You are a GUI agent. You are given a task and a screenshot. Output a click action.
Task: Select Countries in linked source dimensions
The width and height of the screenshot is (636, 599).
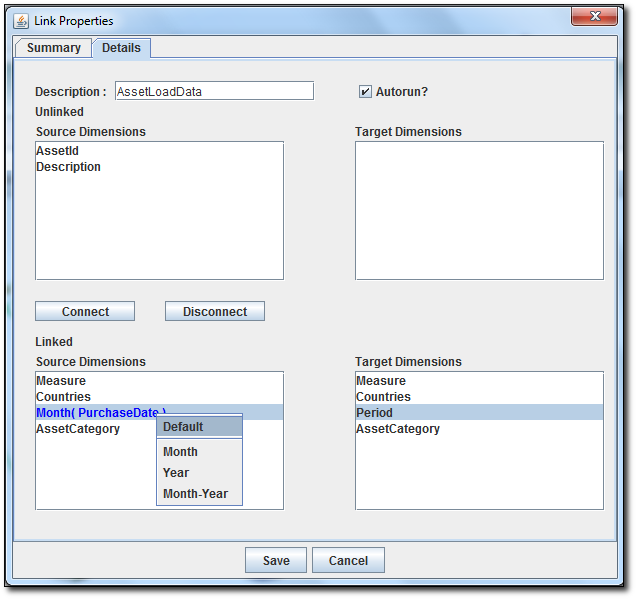pos(64,397)
